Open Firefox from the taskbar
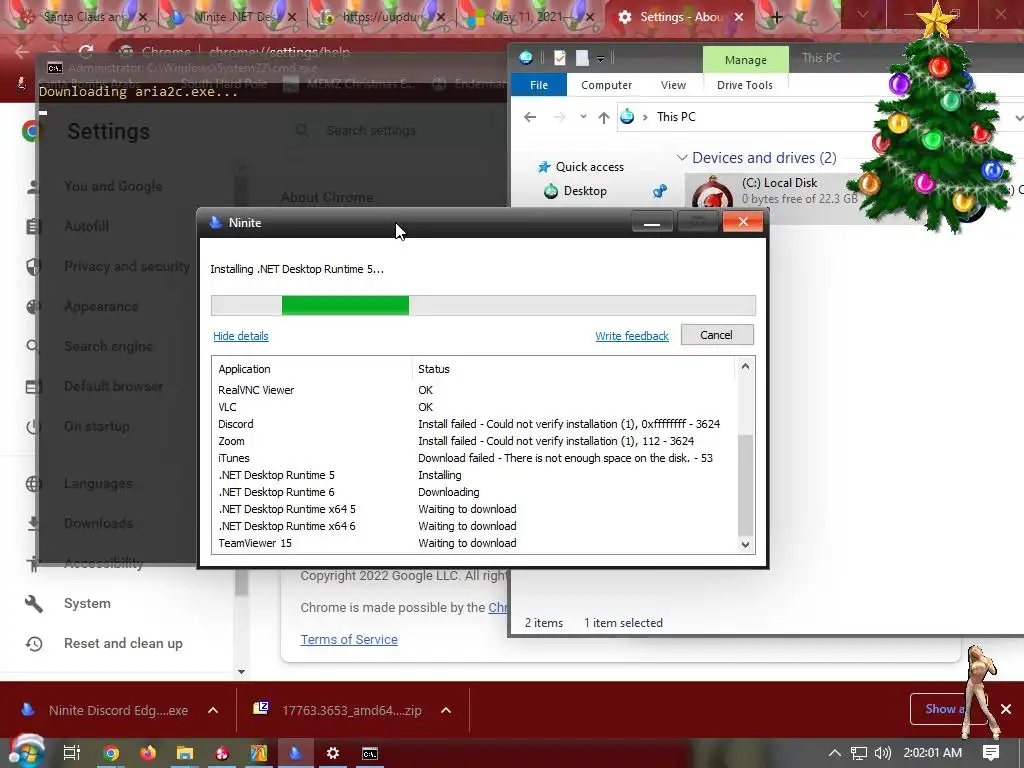The image size is (1024, 768). click(148, 753)
